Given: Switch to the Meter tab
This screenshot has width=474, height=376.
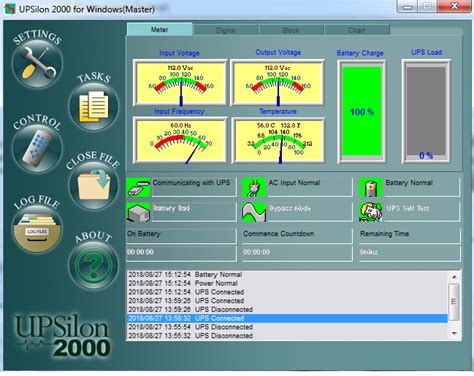Looking at the screenshot, I should click(x=159, y=29).
